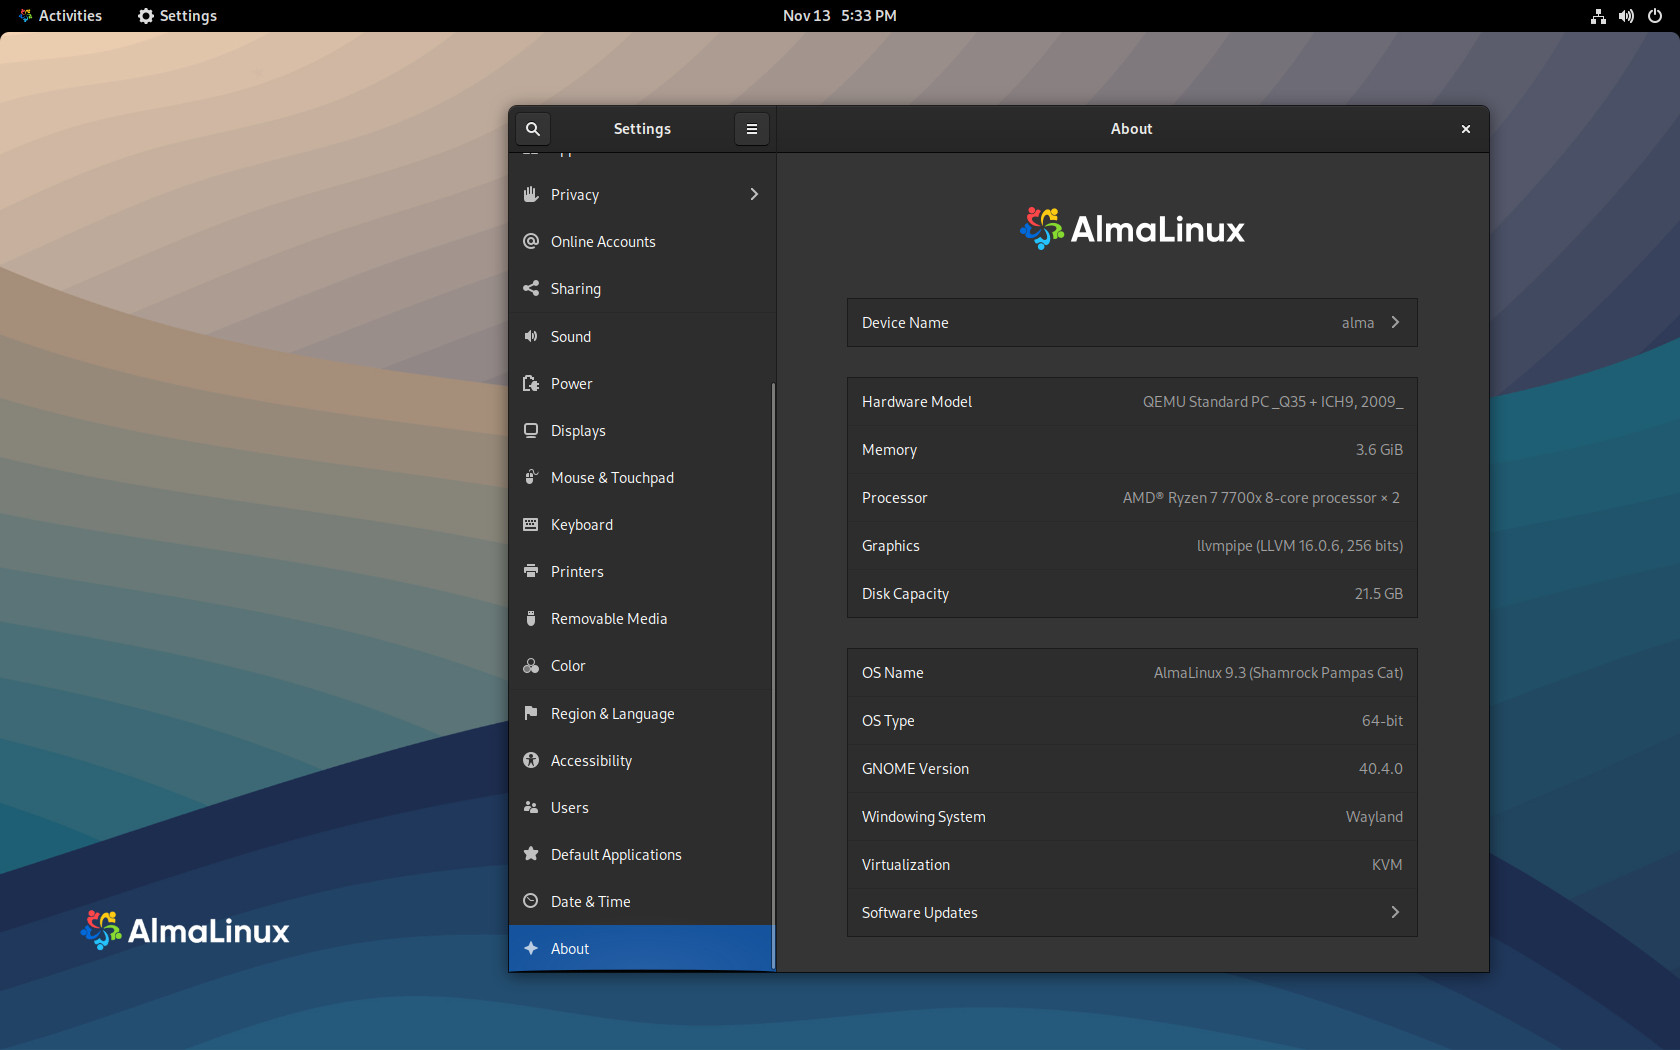Viewport: 1680px width, 1050px height.
Task: Click the Displays monitor icon
Action: 531,430
